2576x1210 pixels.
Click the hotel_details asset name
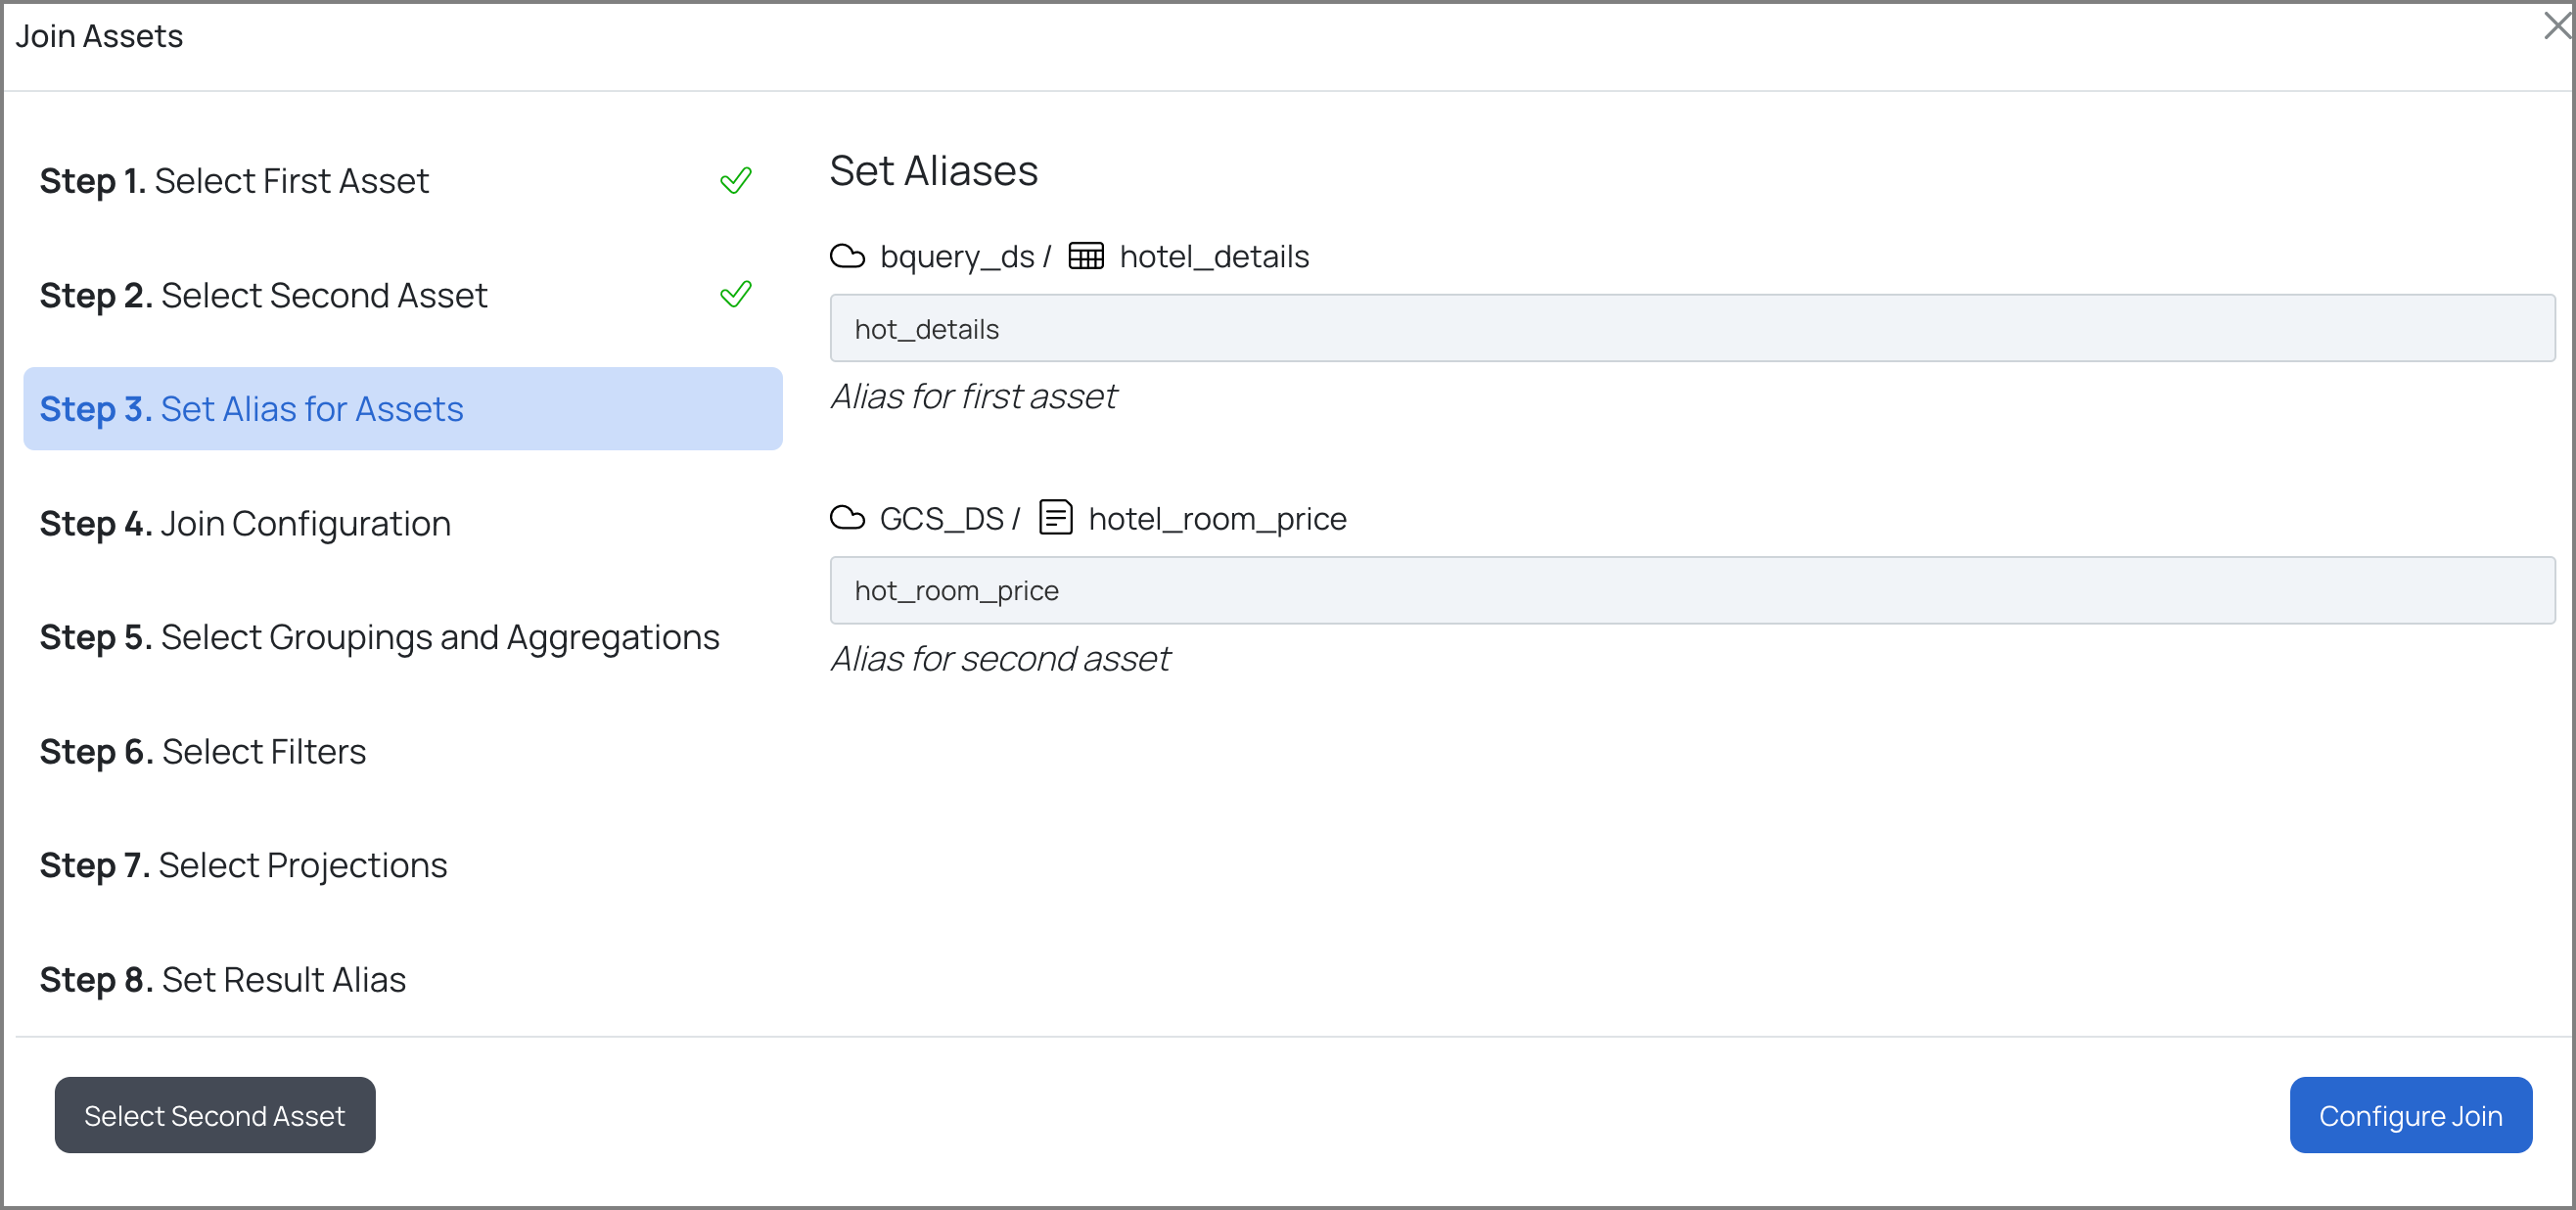(1214, 257)
